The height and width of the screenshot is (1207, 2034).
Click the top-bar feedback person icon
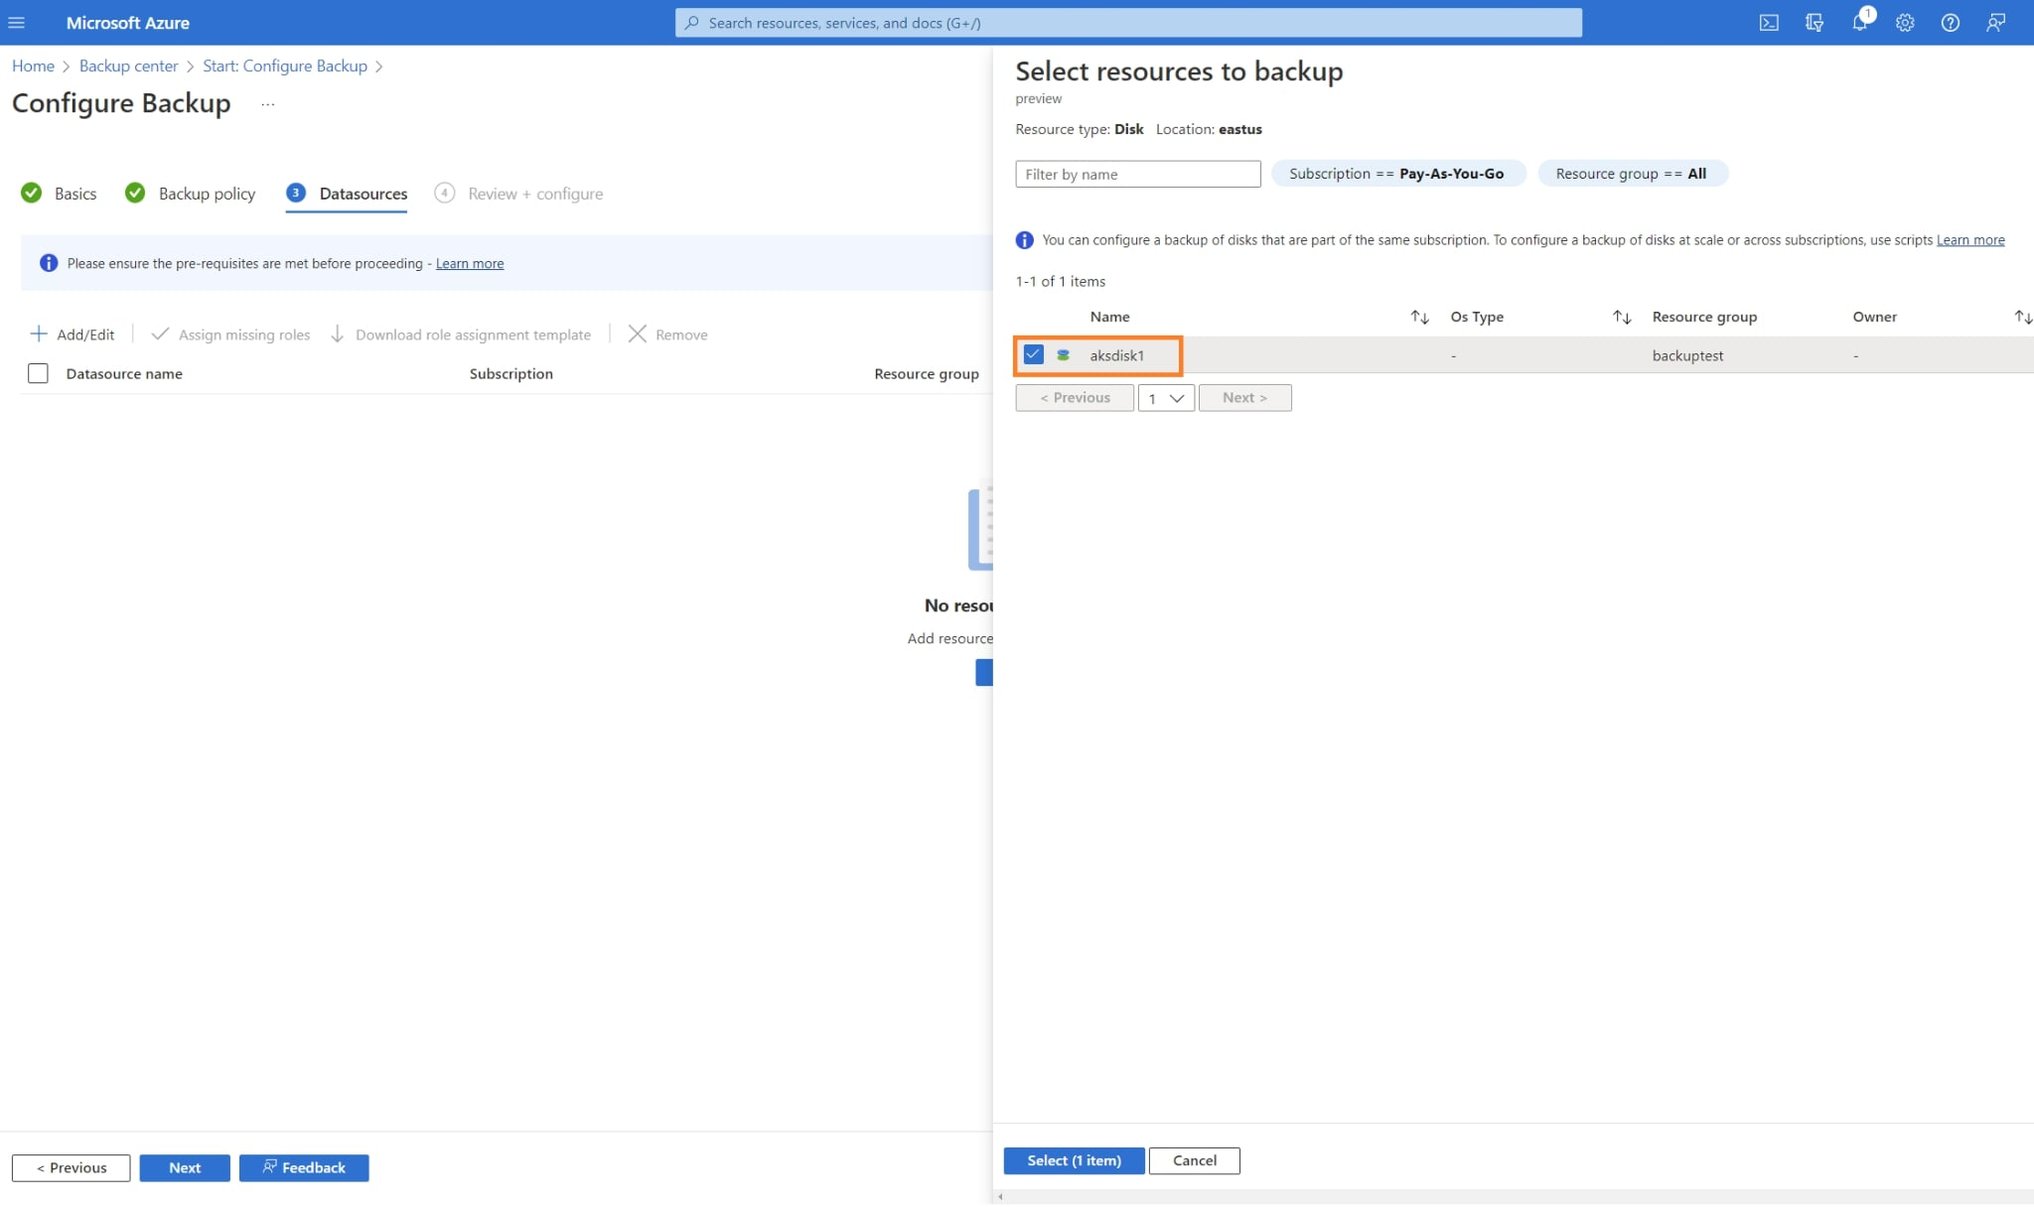pos(1995,22)
